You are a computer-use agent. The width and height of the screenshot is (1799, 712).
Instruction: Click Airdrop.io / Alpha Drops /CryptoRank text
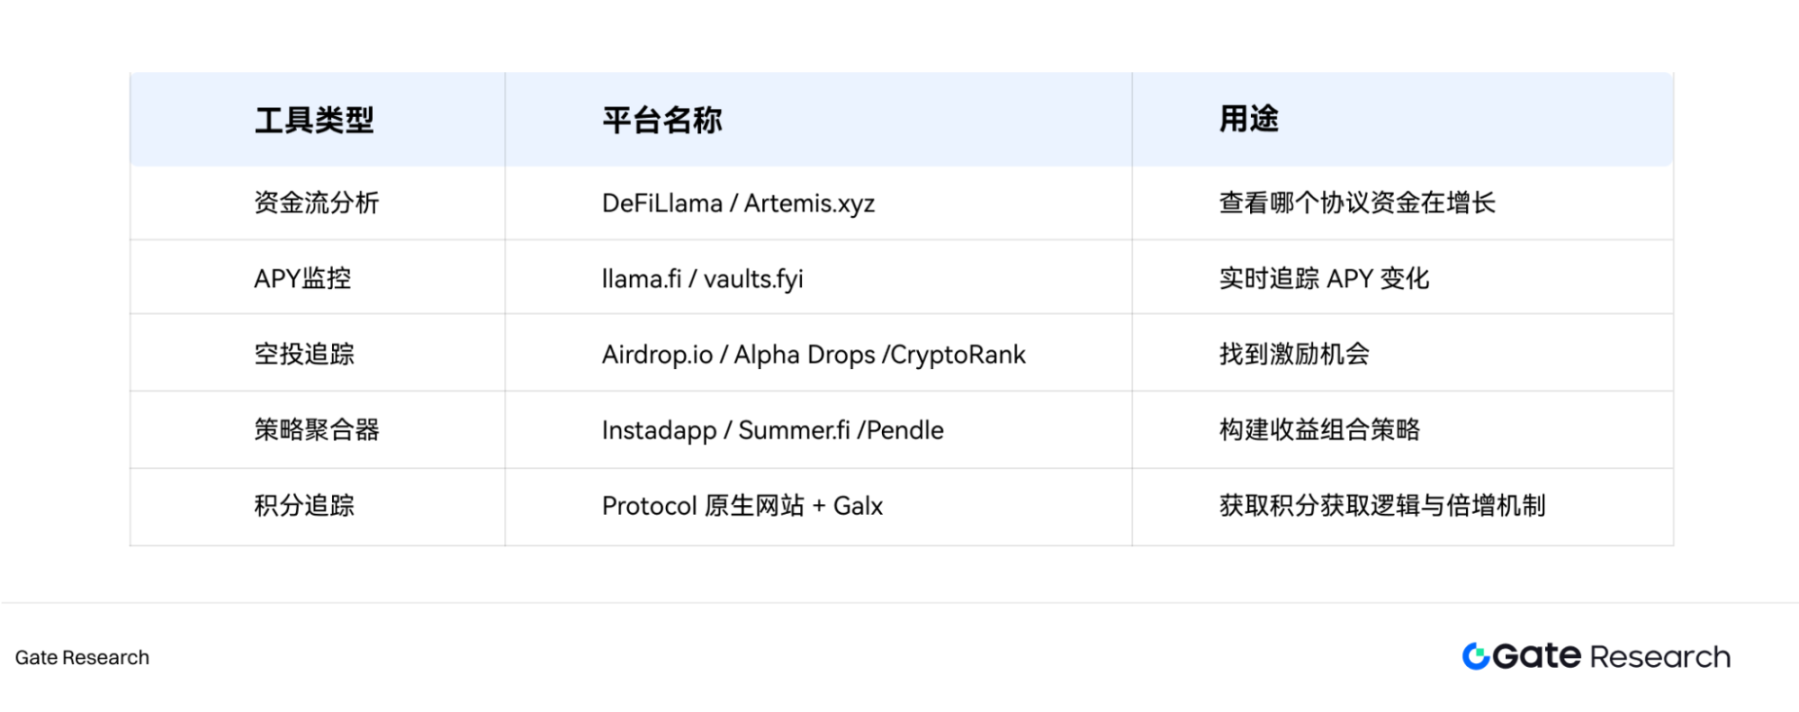(x=813, y=354)
